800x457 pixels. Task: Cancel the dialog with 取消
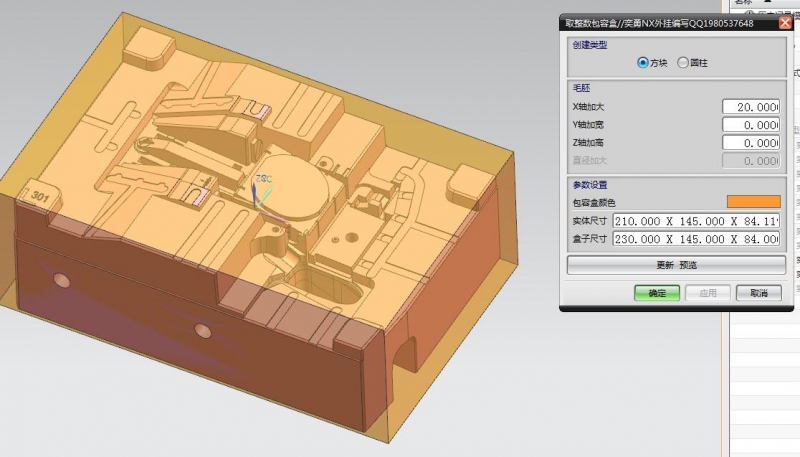coord(758,293)
